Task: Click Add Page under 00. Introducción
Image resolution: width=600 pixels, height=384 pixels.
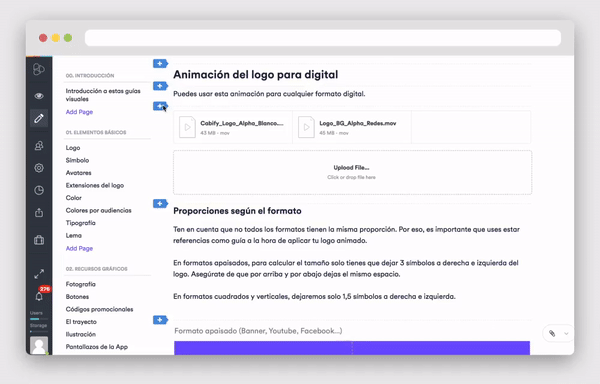Action: point(79,112)
